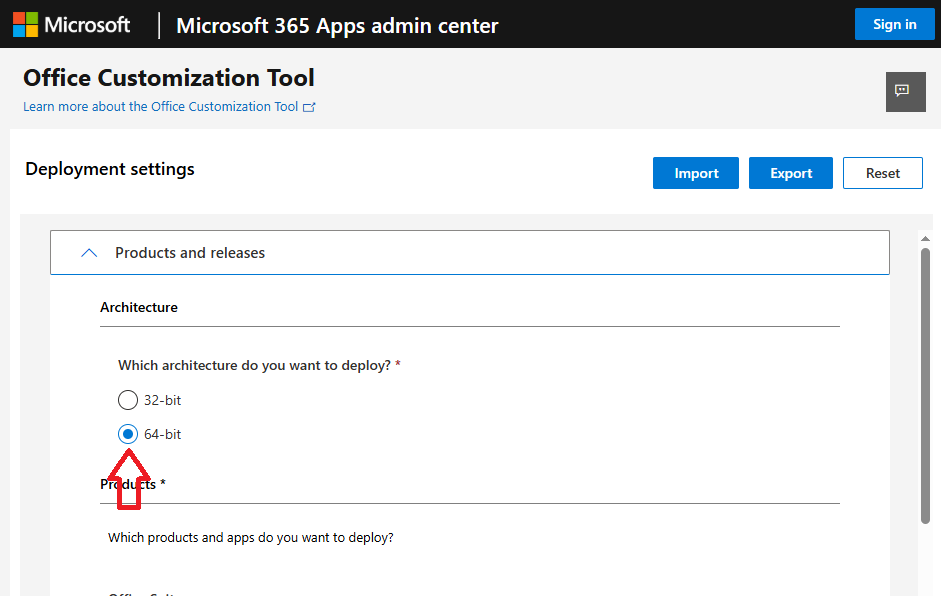Open the feedback chat icon button
Viewport: 941px width, 596px height.
pyautogui.click(x=905, y=91)
